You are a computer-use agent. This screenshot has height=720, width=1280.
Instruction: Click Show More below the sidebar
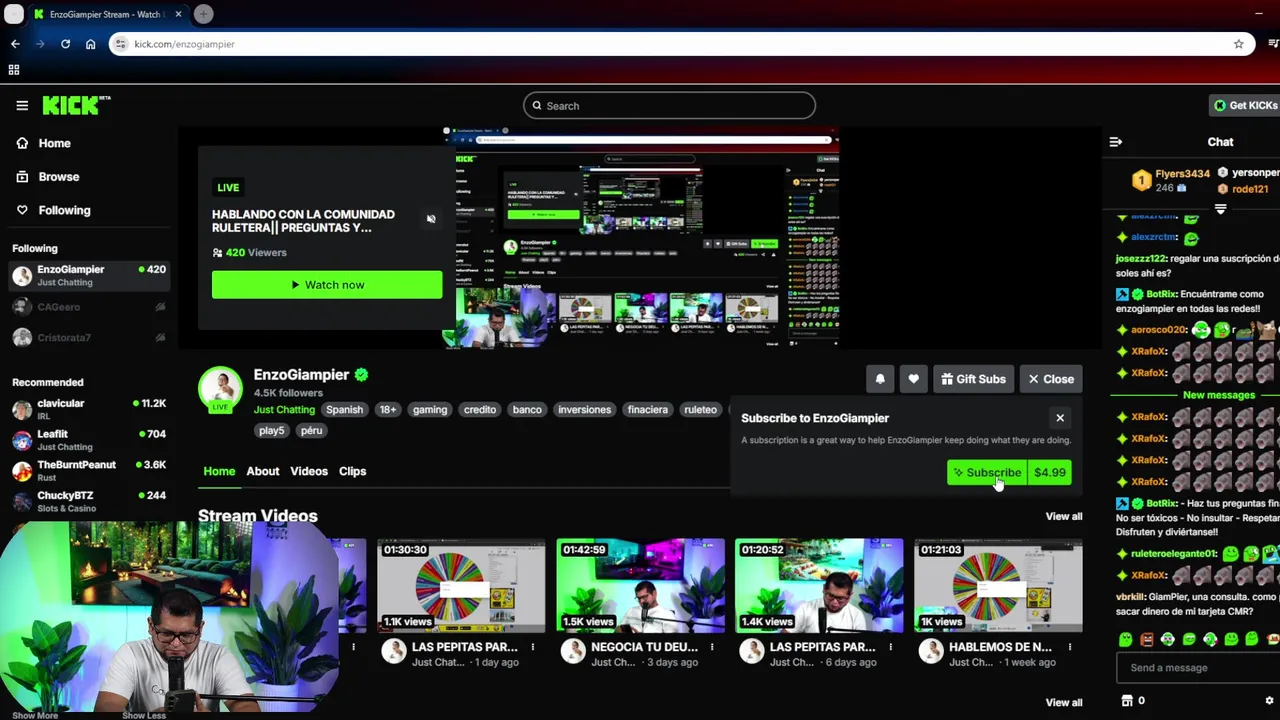click(35, 715)
